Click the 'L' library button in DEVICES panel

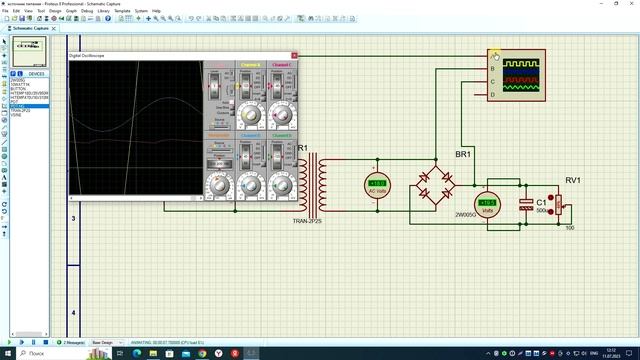(20, 74)
